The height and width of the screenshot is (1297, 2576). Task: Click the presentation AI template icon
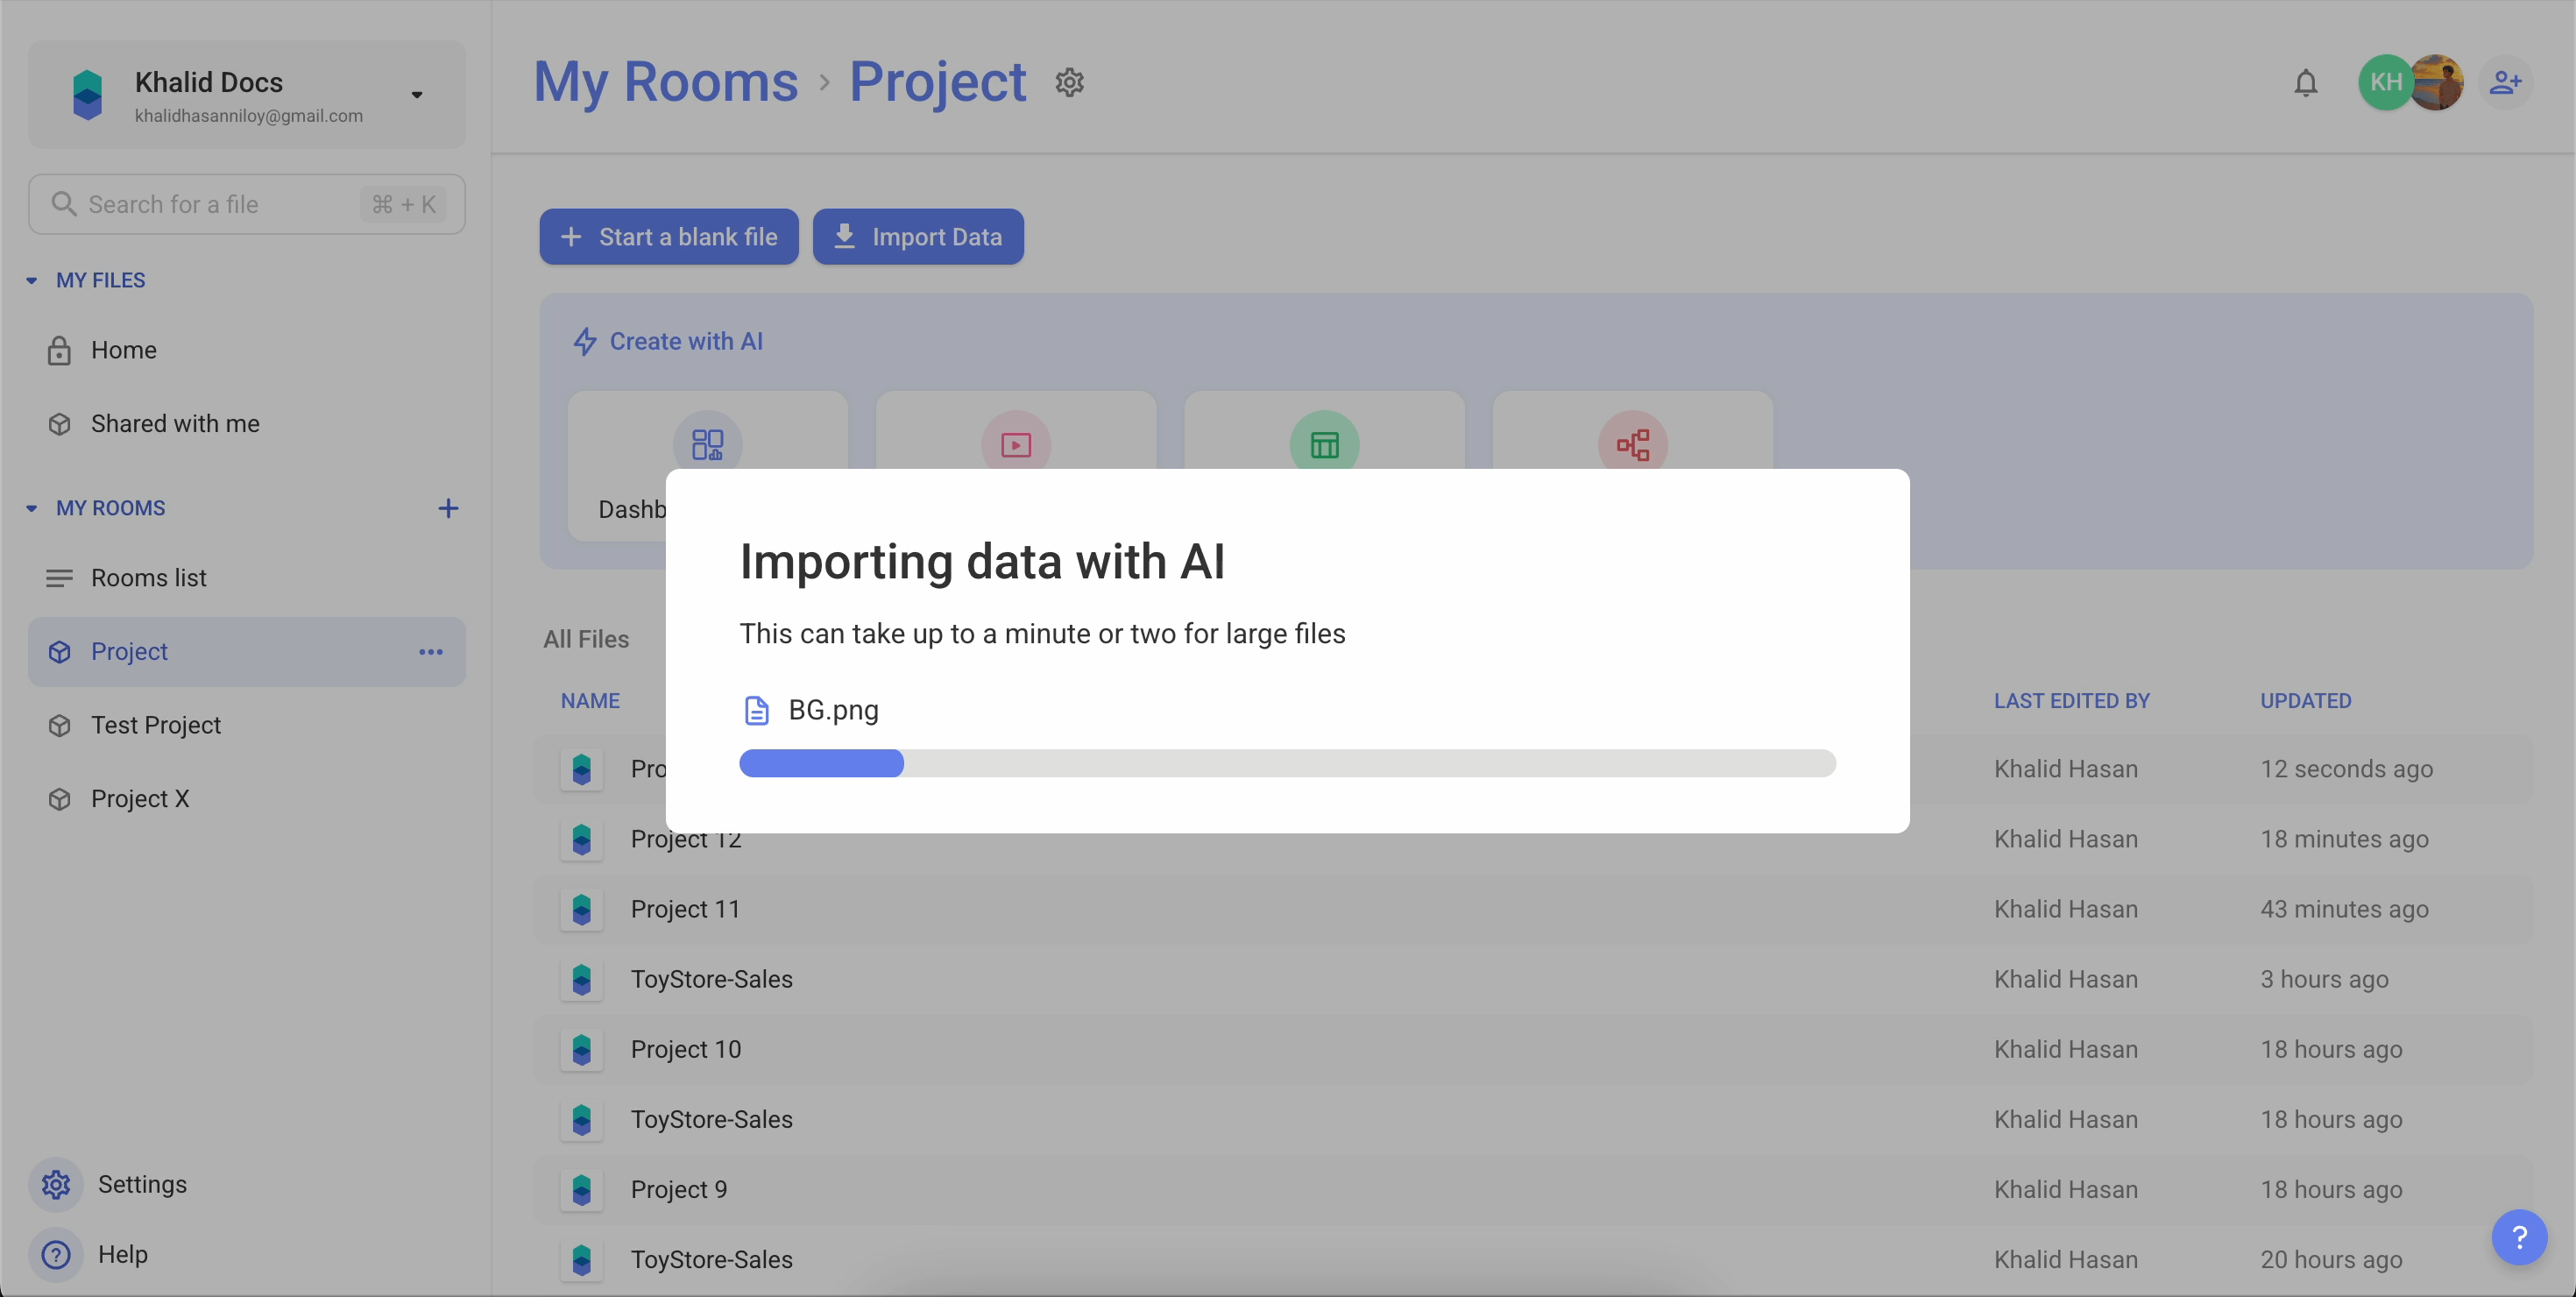click(1016, 443)
